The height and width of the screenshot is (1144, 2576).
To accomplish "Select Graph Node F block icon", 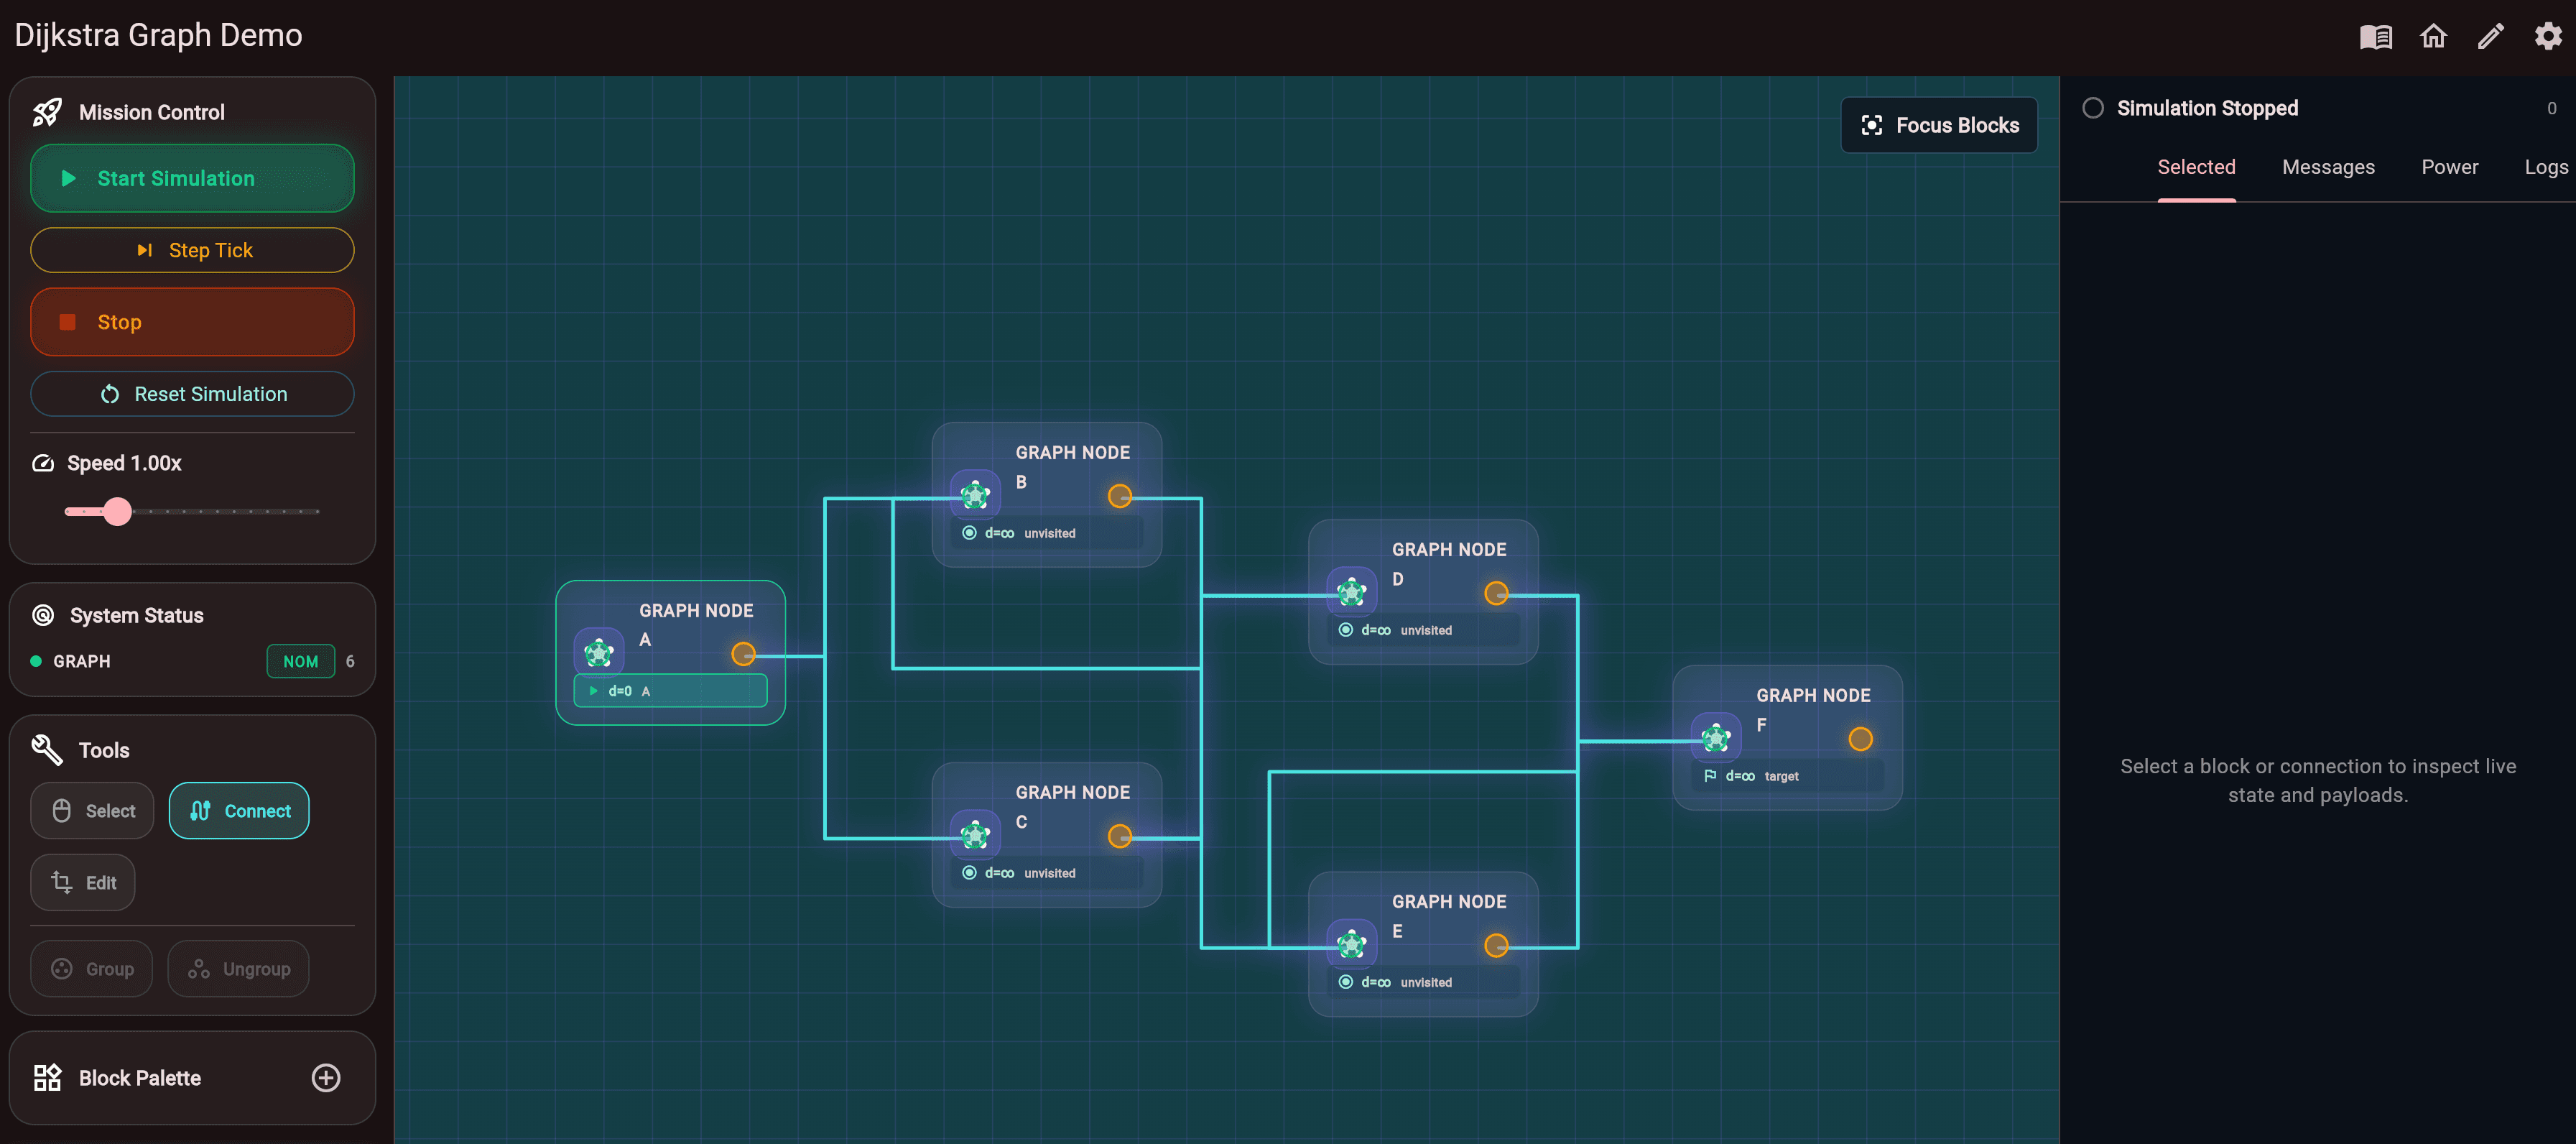I will coord(1716,738).
